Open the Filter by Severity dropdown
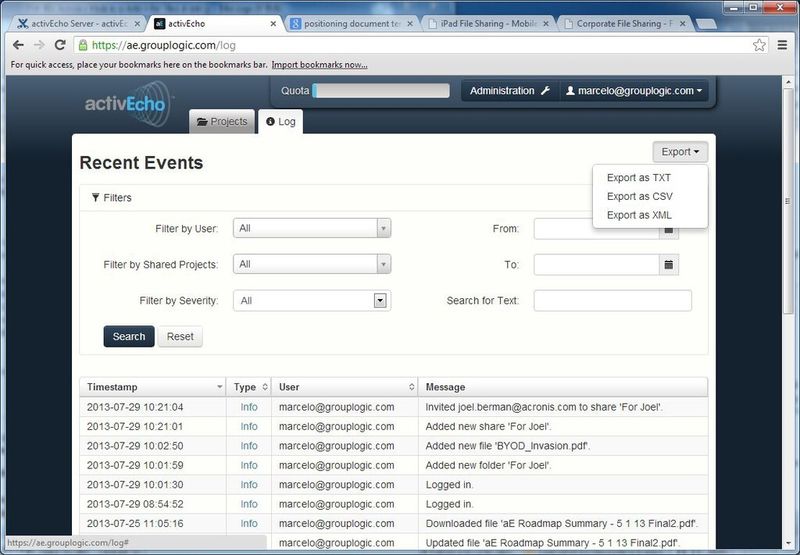This screenshot has height=555, width=800. pos(312,300)
